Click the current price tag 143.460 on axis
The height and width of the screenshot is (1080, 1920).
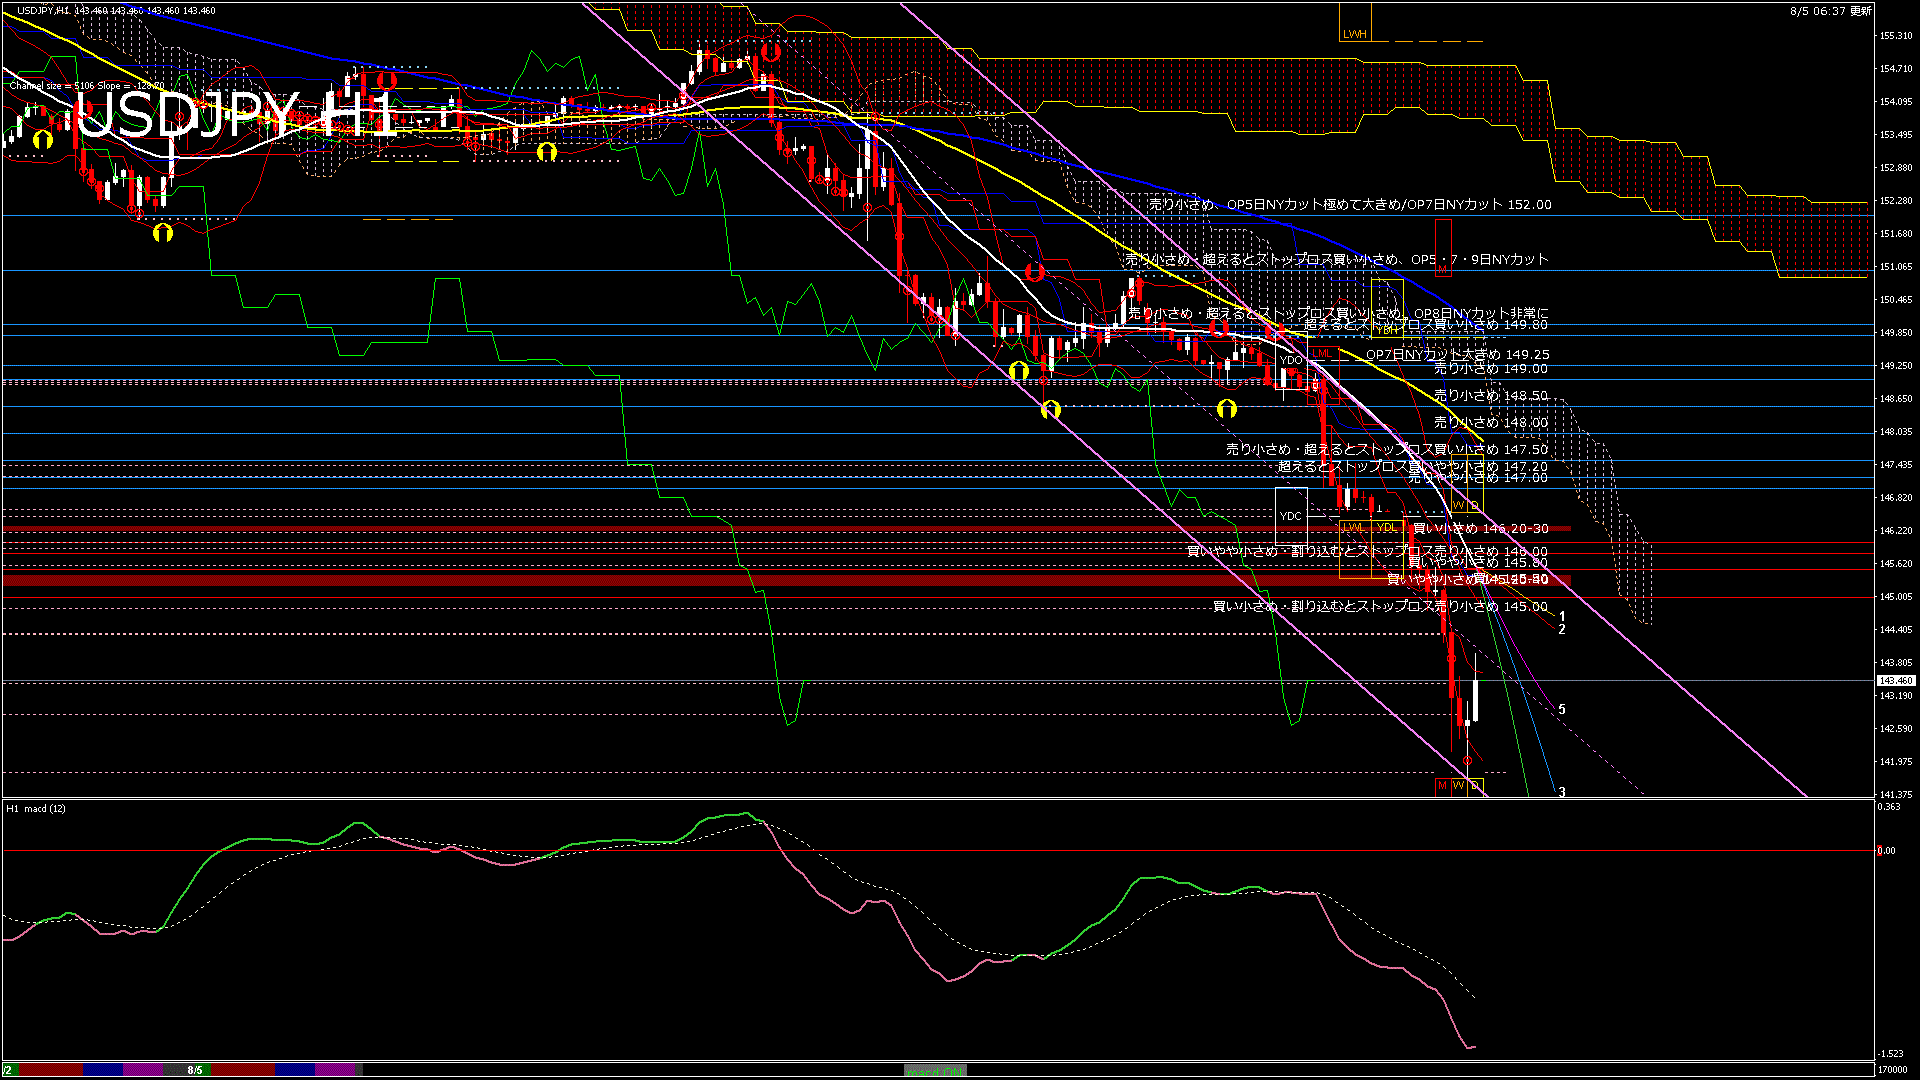tap(1896, 680)
